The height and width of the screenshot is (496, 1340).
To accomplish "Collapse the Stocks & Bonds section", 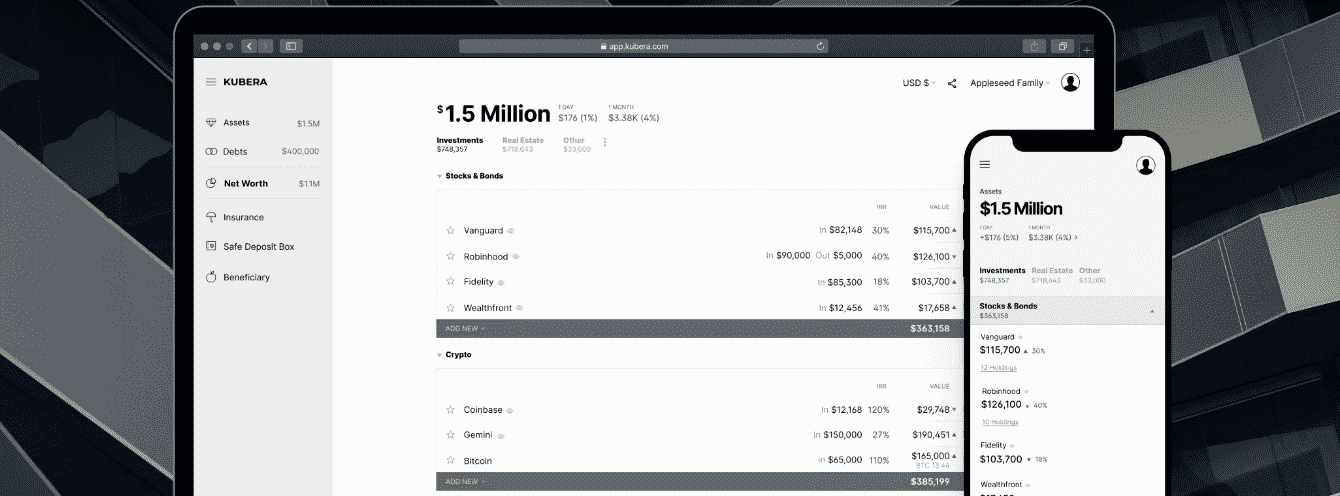I will pyautogui.click(x=439, y=176).
